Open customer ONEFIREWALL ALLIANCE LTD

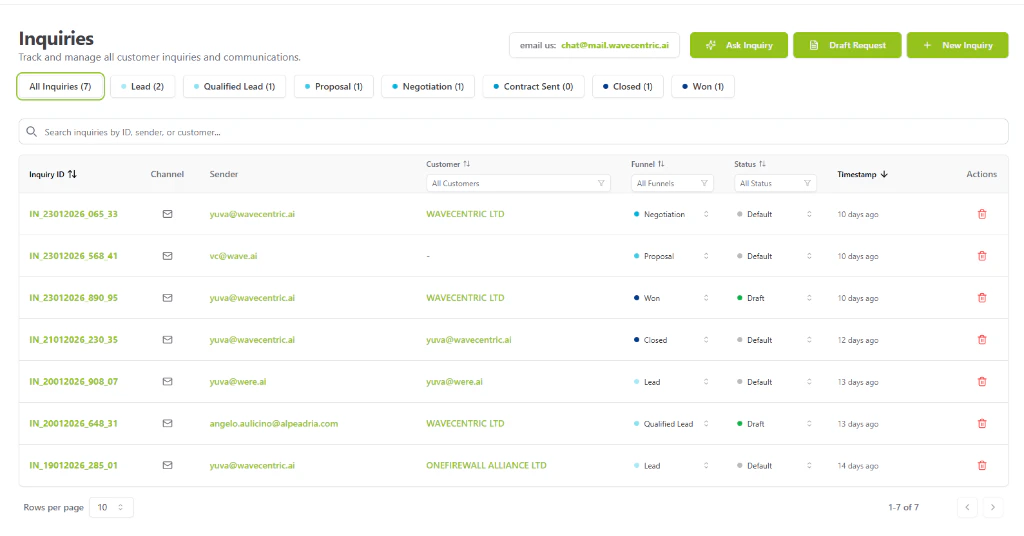pos(486,465)
